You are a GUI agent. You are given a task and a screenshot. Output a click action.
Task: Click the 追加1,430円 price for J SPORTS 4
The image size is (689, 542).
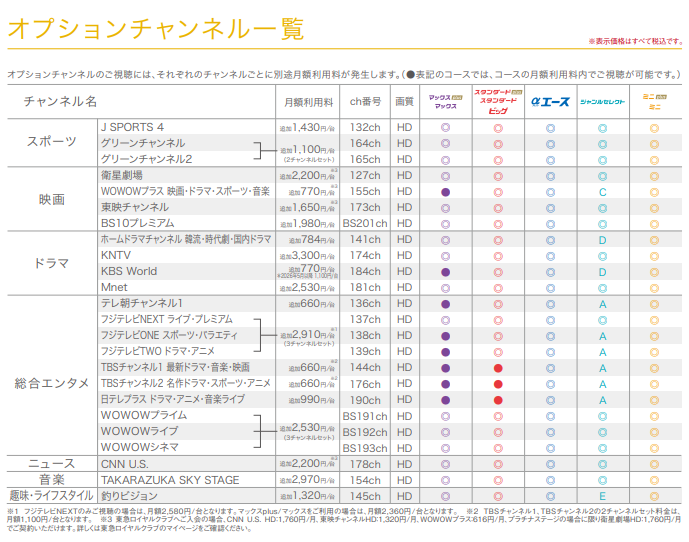pos(307,127)
